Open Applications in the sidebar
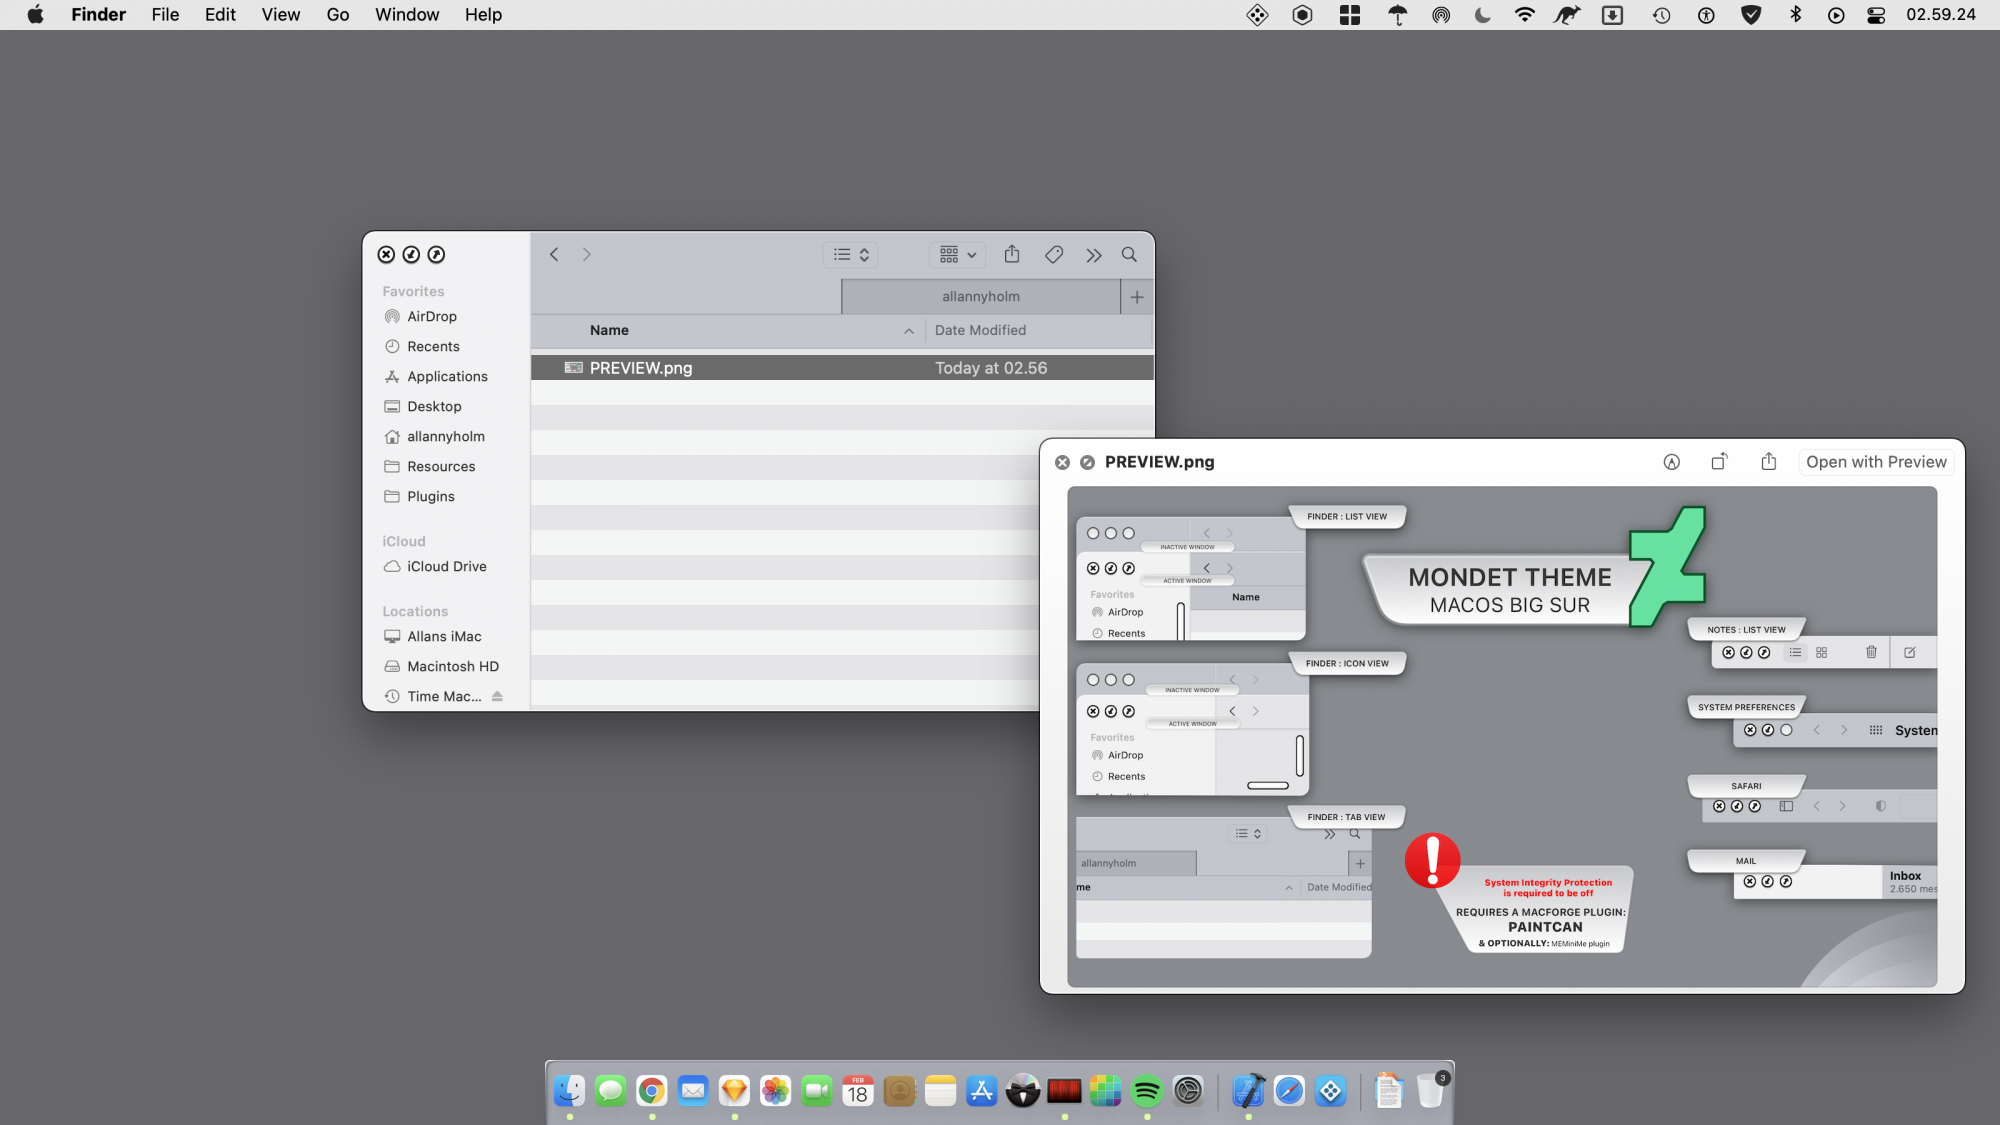2000x1125 pixels. (447, 376)
